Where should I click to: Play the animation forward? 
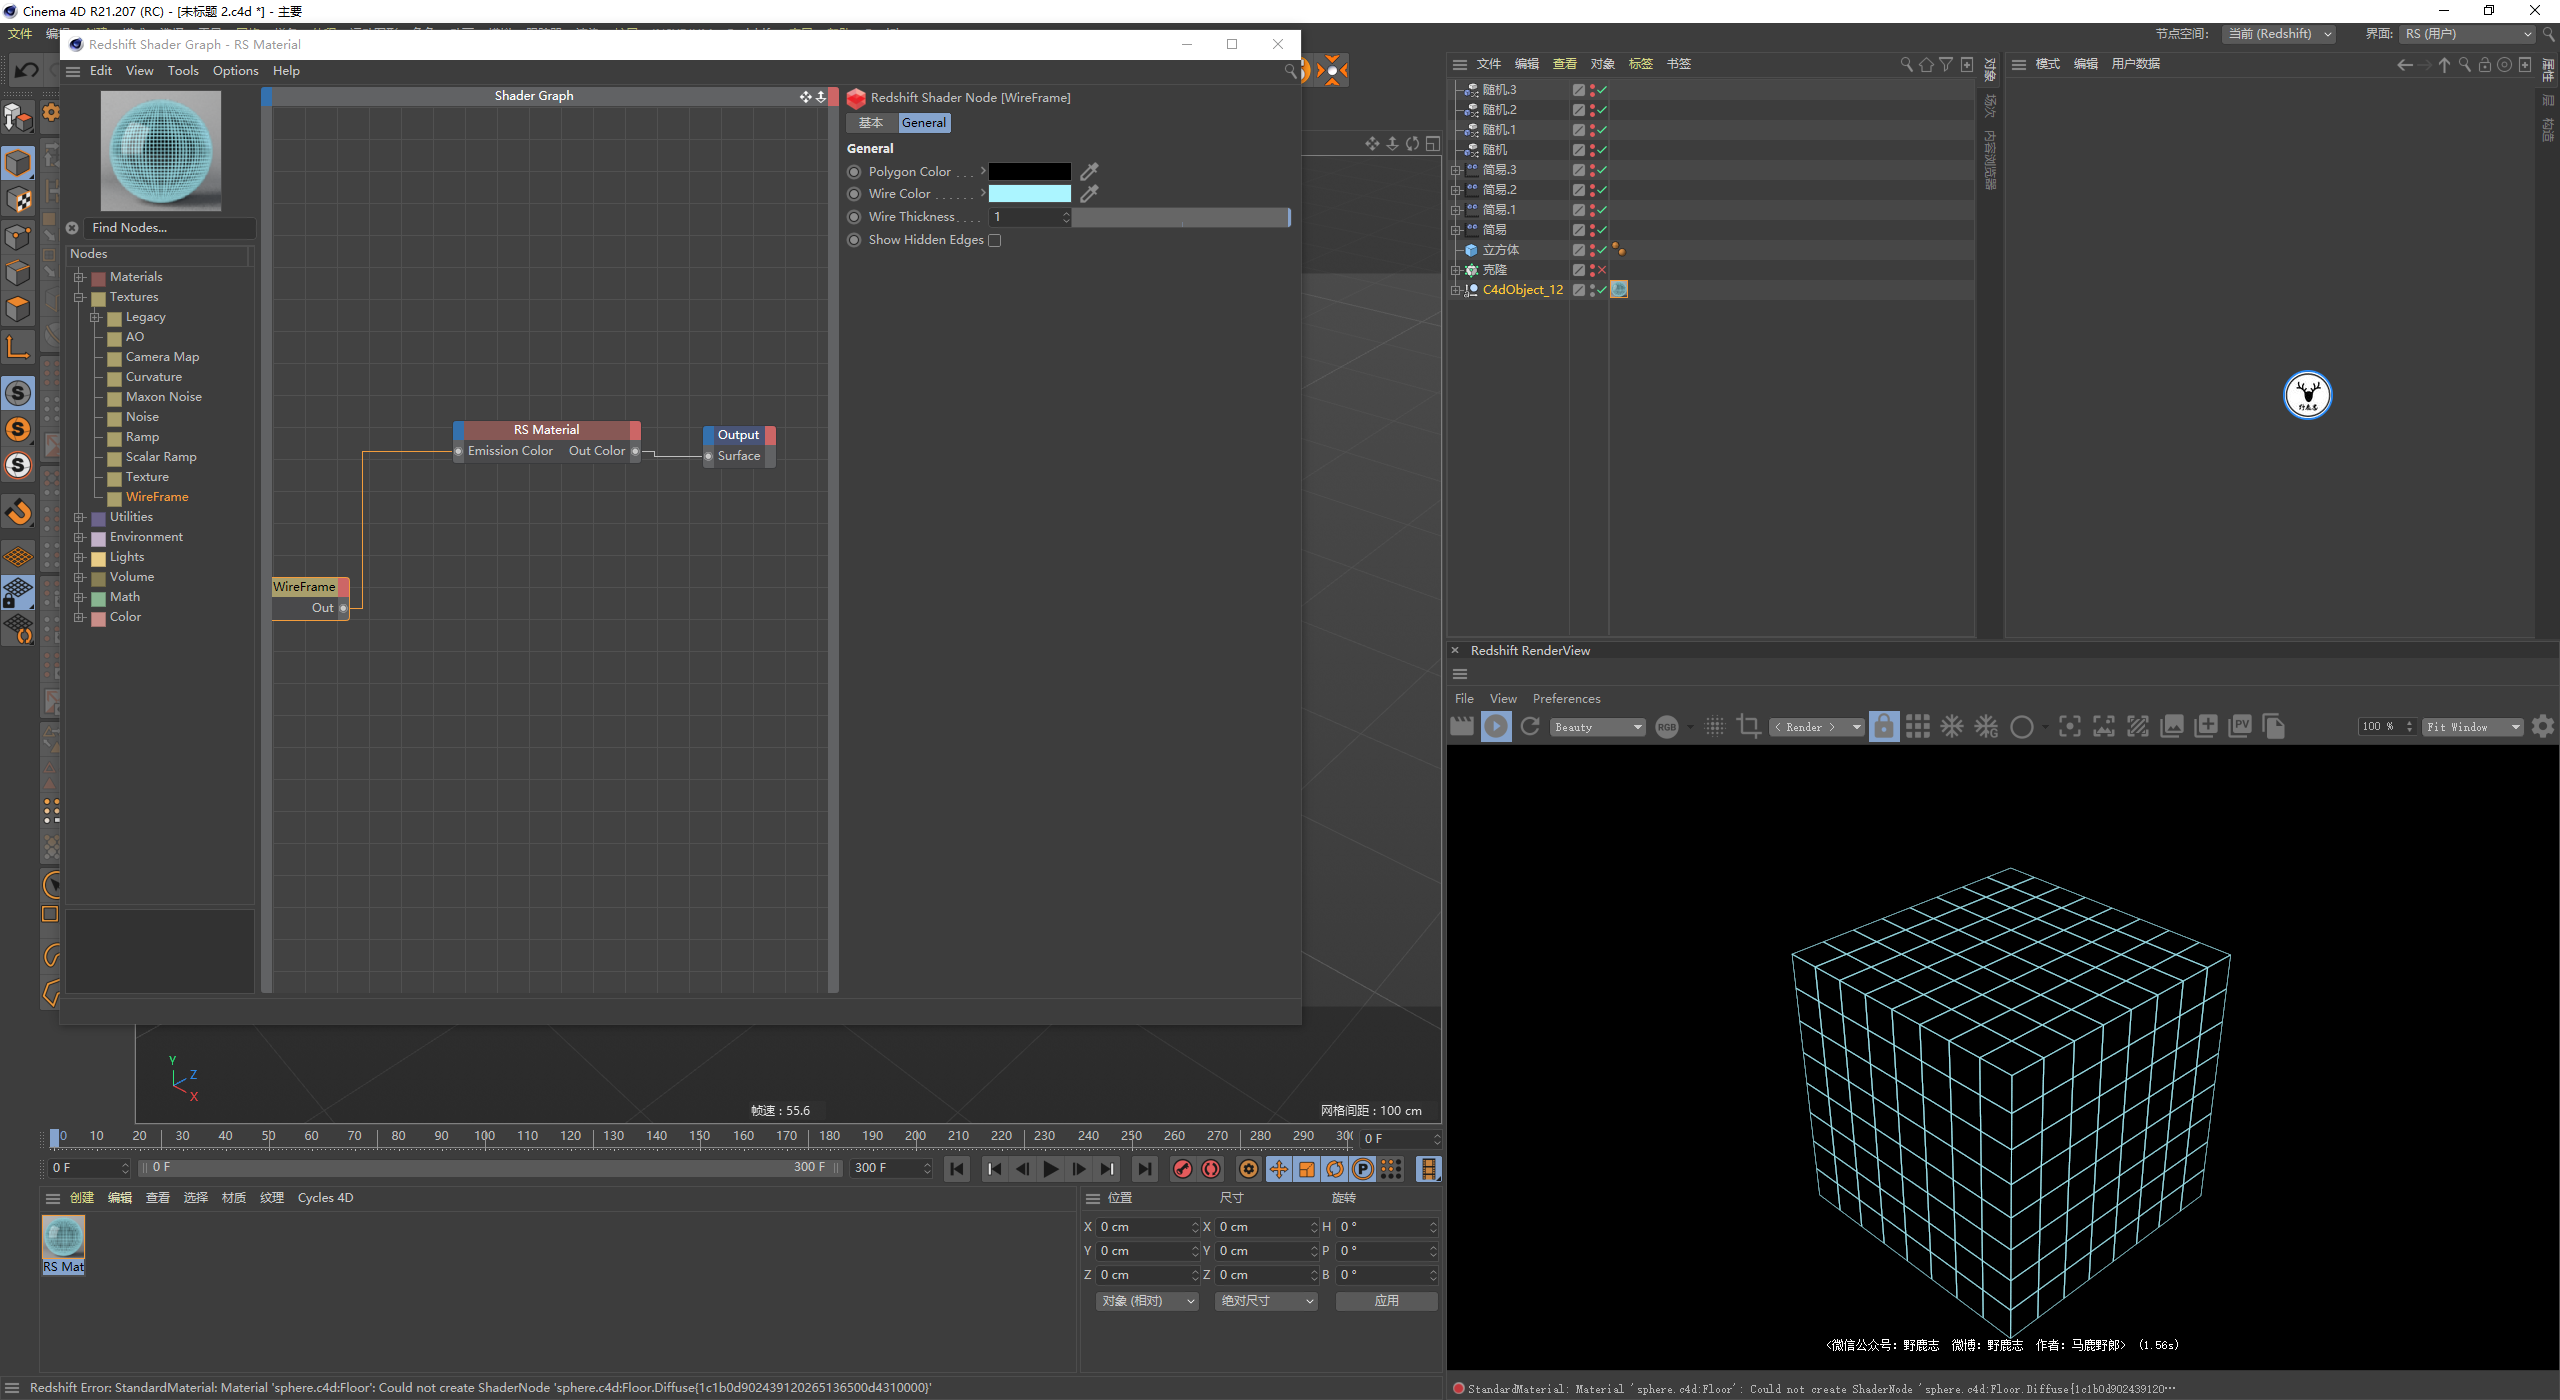tap(1051, 1169)
